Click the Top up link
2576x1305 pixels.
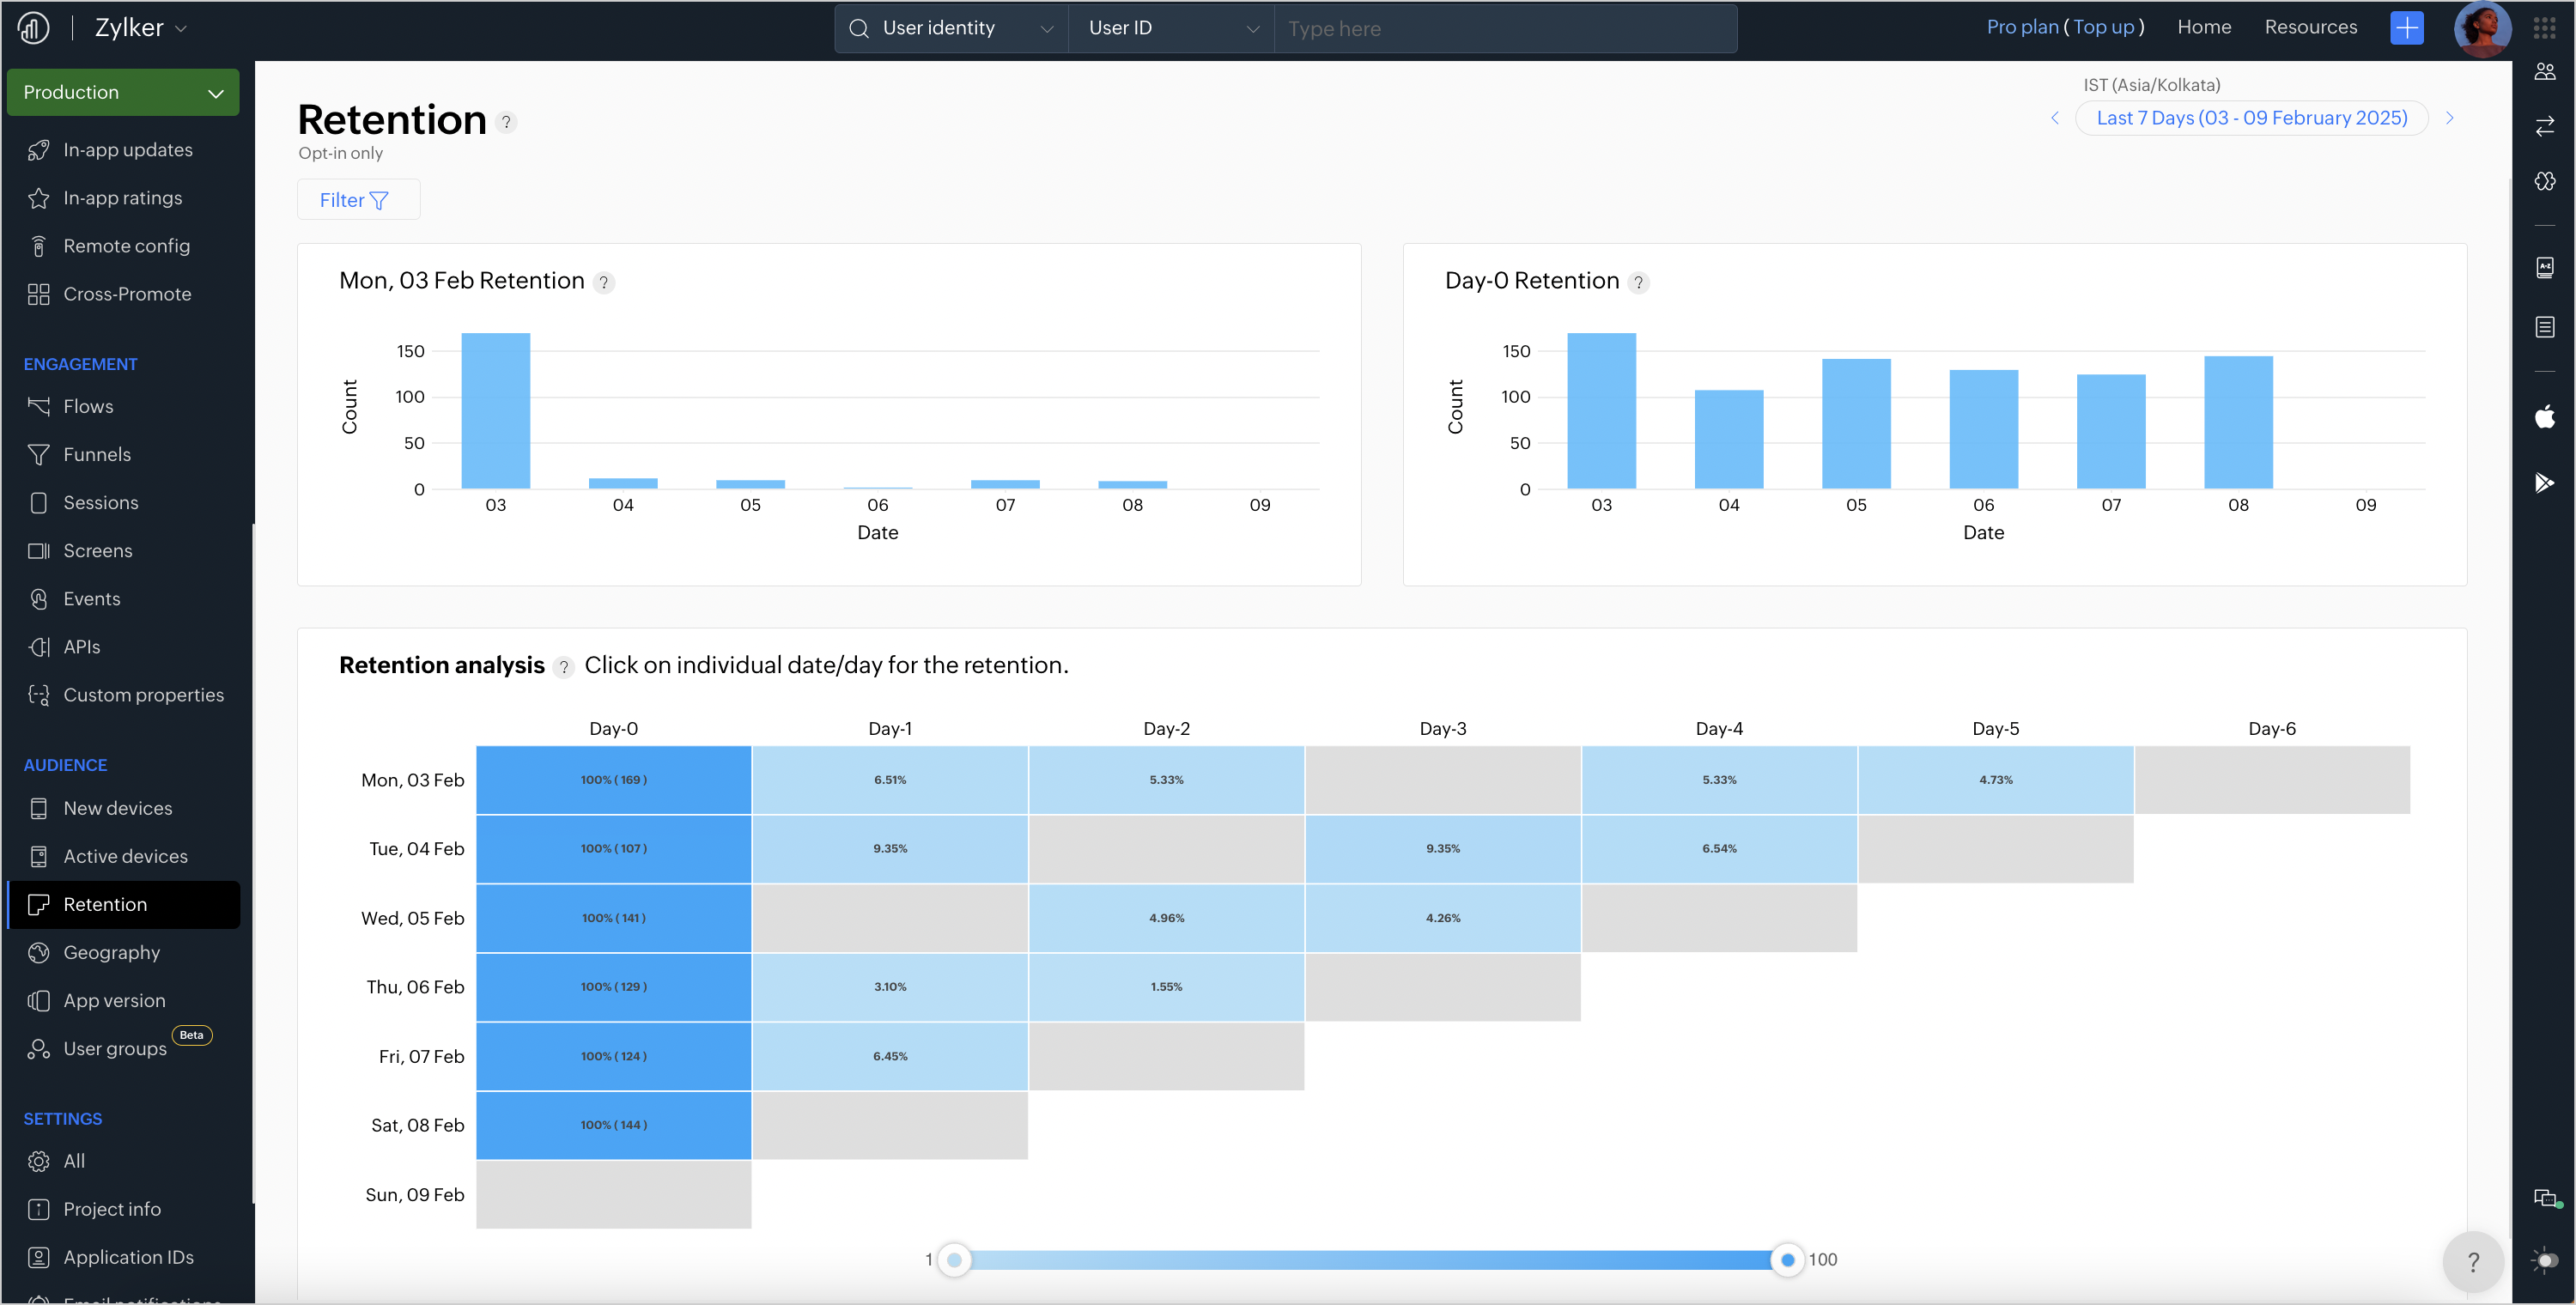click(2103, 27)
